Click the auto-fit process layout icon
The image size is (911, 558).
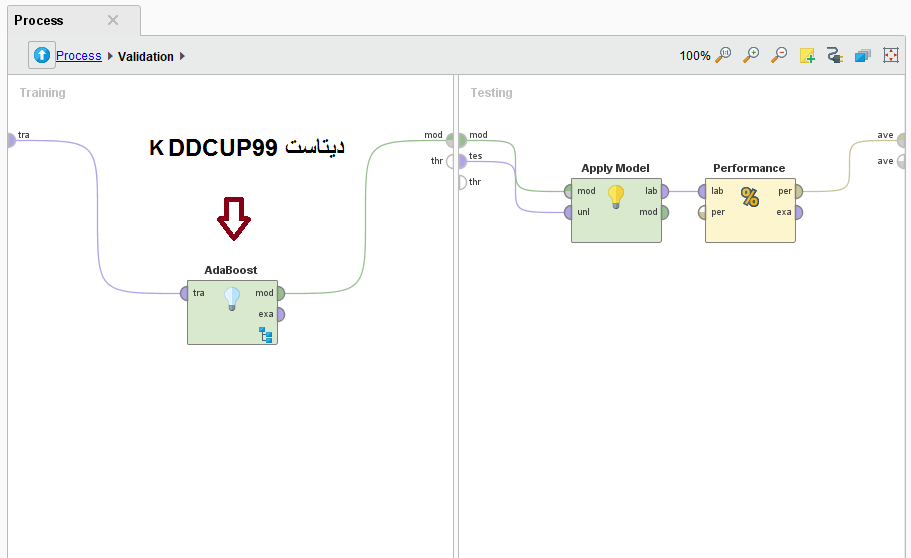point(890,56)
